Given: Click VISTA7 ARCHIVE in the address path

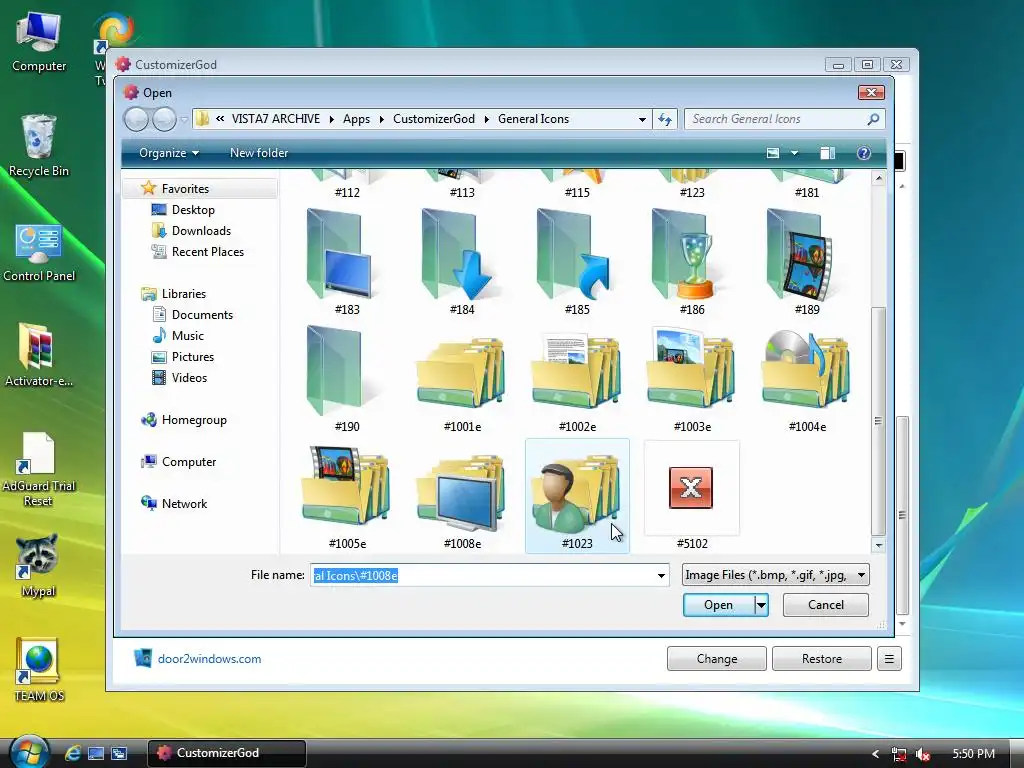Looking at the screenshot, I should click(276, 119).
